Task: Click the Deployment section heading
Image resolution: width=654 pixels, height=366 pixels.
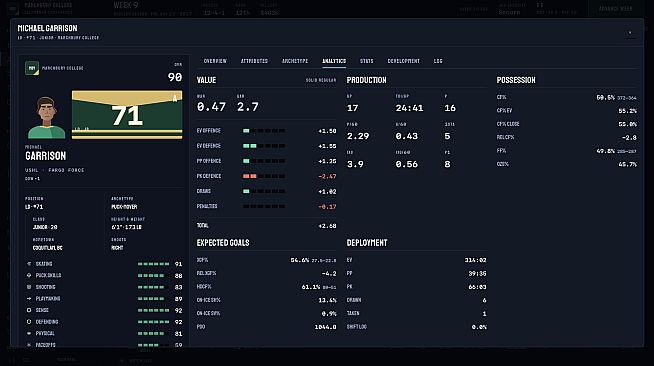Action: (367, 243)
